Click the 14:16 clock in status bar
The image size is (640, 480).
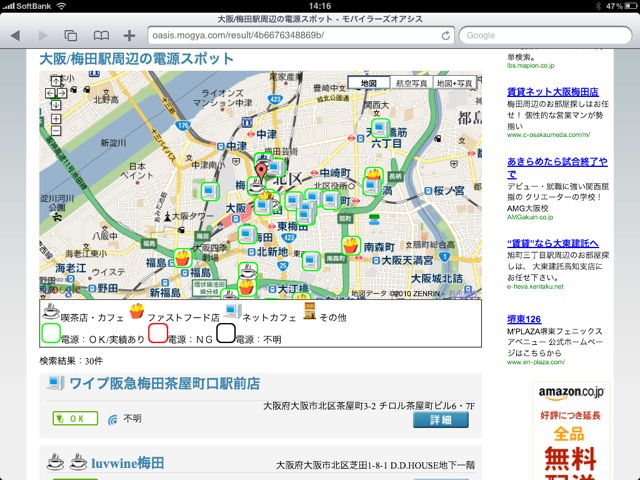pyautogui.click(x=320, y=6)
